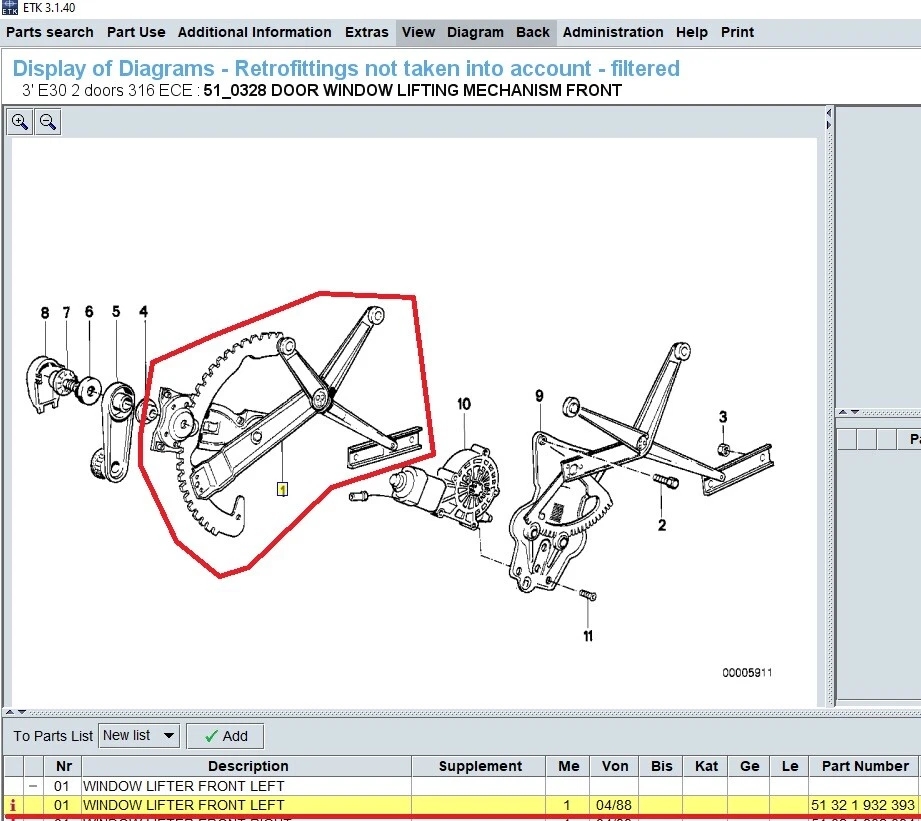Open the Diagram menu
This screenshot has width=921, height=821.
475,32
